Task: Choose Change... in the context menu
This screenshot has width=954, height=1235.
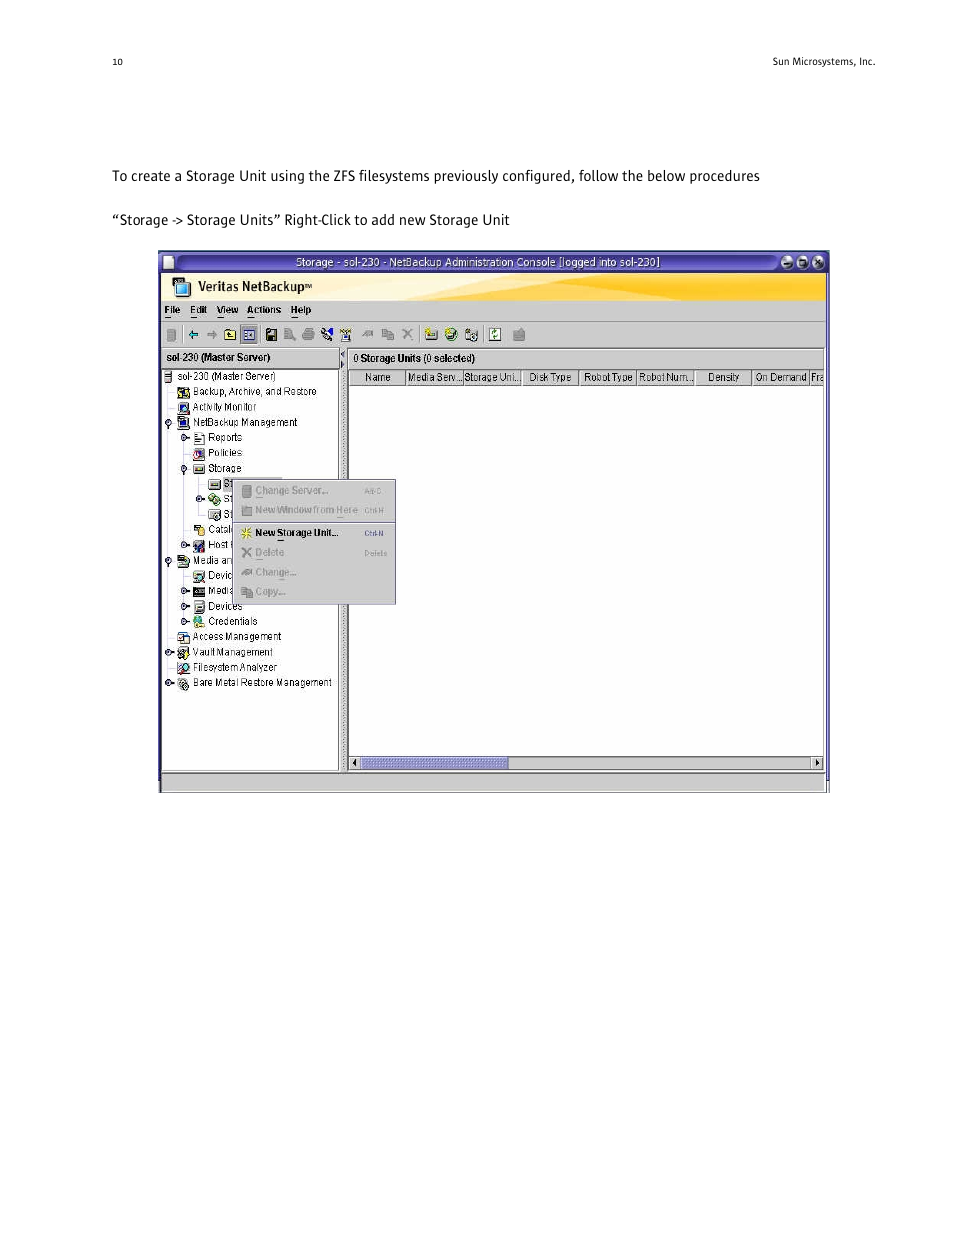Action: click(314, 572)
